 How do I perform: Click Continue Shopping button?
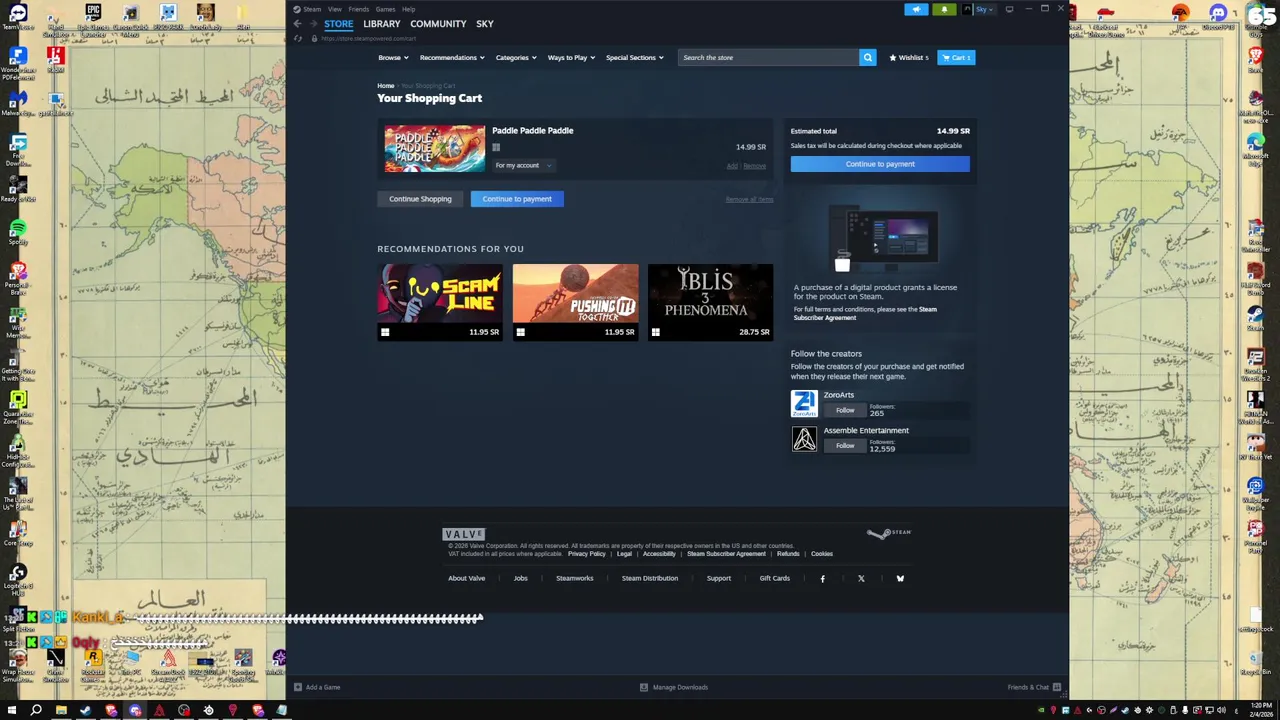pos(420,199)
